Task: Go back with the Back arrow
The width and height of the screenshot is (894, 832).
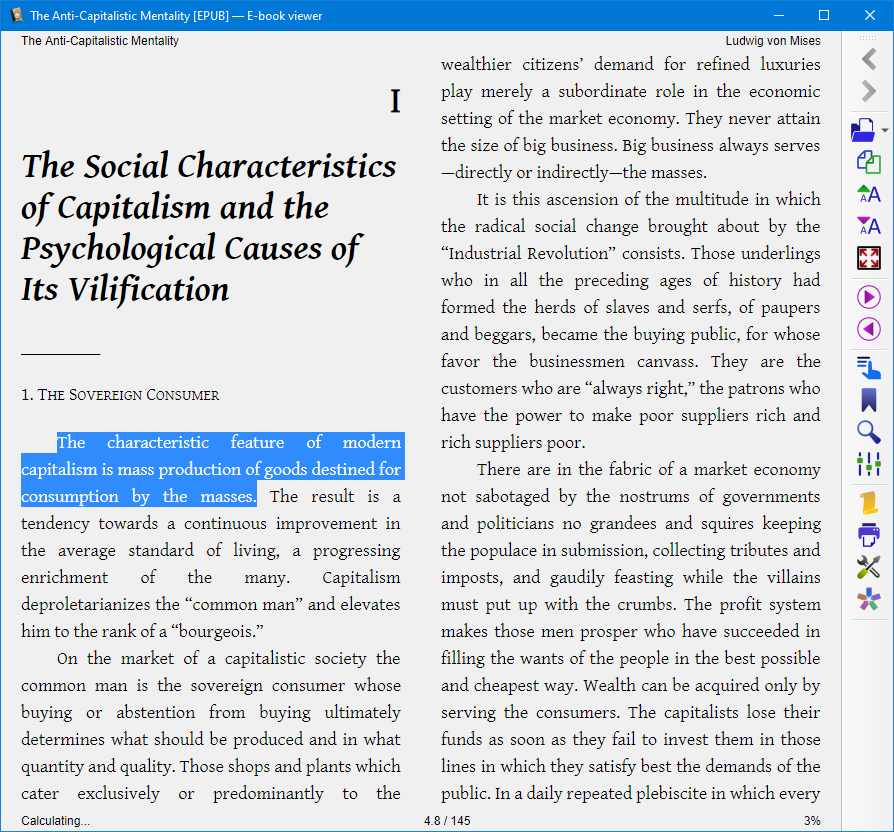Action: (868, 59)
